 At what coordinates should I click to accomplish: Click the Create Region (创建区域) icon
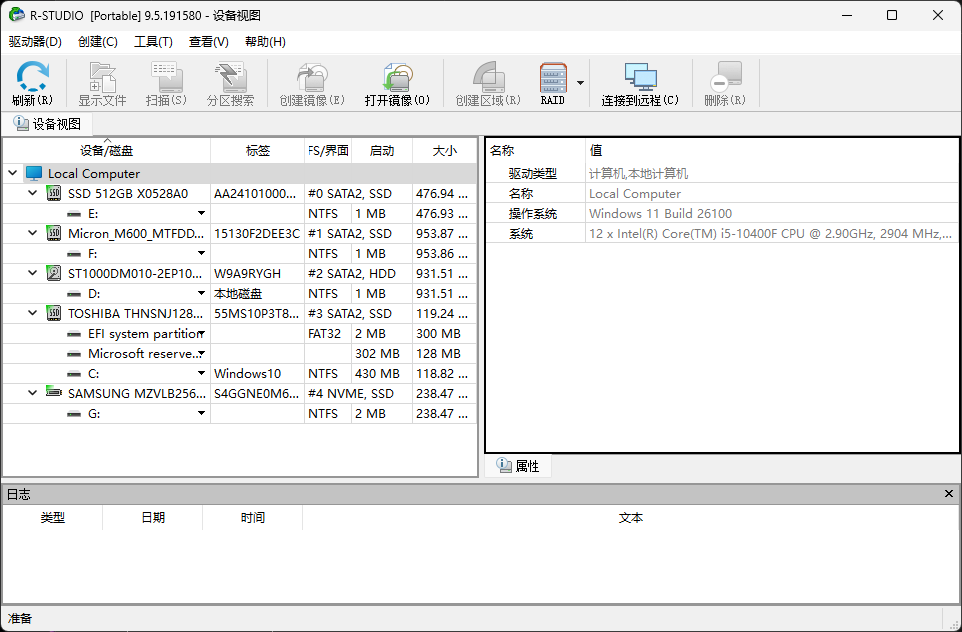click(488, 77)
